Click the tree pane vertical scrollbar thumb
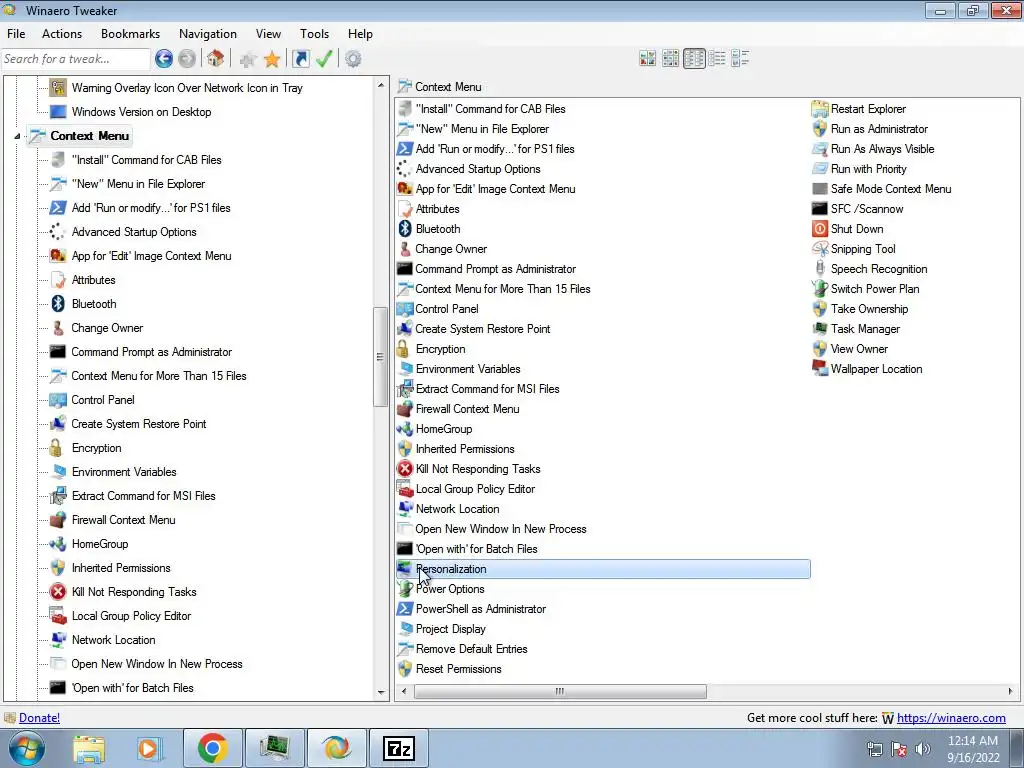Screen dimensions: 1024x768 [380, 357]
